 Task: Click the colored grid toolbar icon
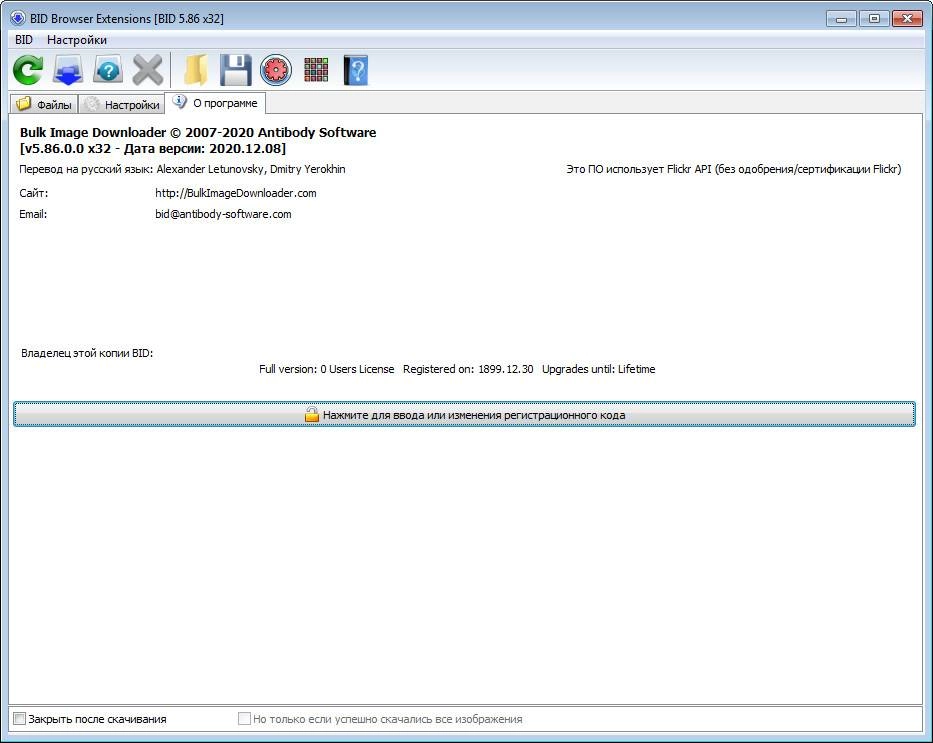tap(316, 70)
